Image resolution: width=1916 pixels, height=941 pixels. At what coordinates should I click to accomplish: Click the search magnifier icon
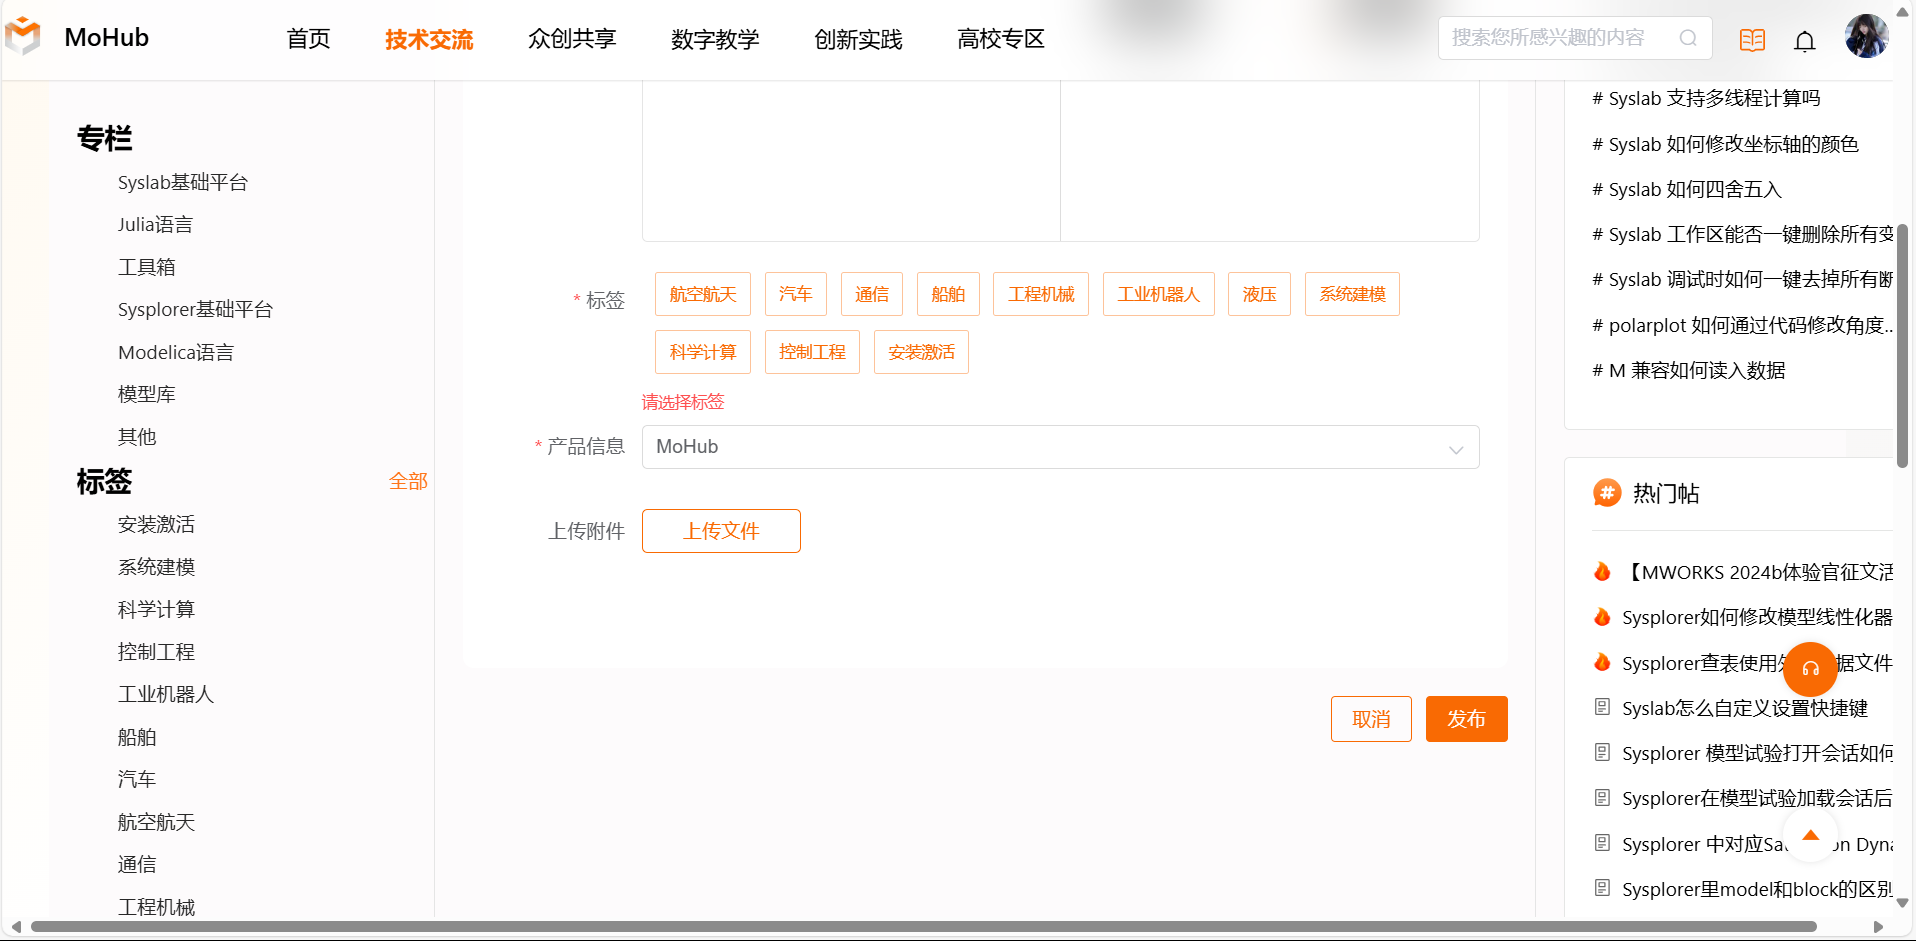coord(1688,38)
